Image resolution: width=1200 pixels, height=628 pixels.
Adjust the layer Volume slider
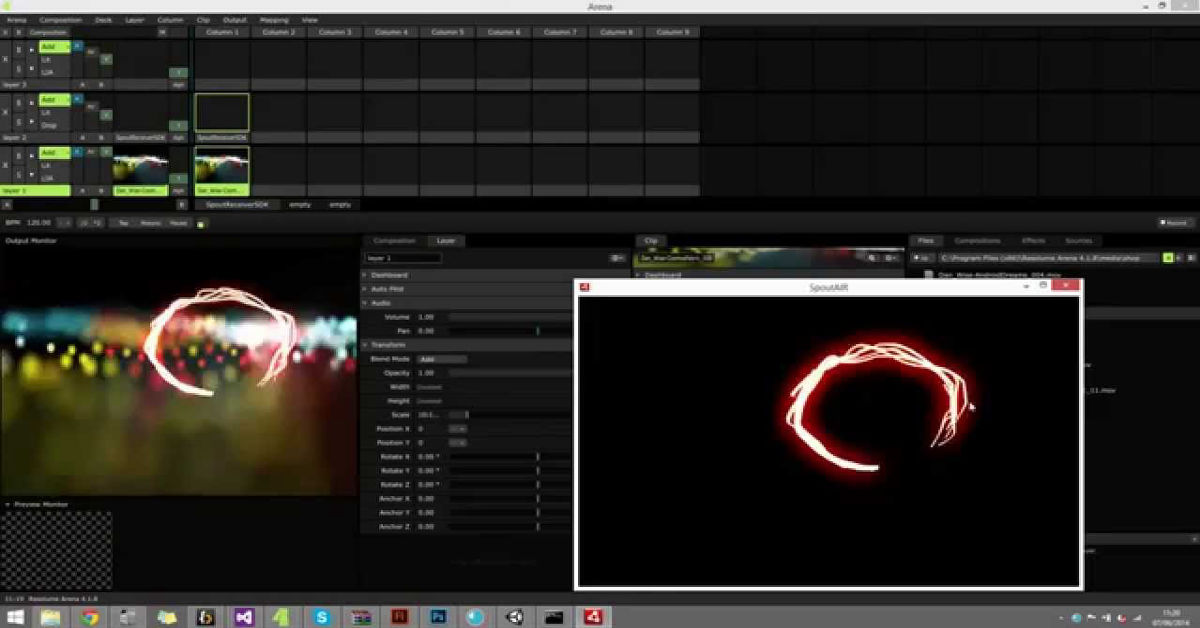click(x=510, y=316)
